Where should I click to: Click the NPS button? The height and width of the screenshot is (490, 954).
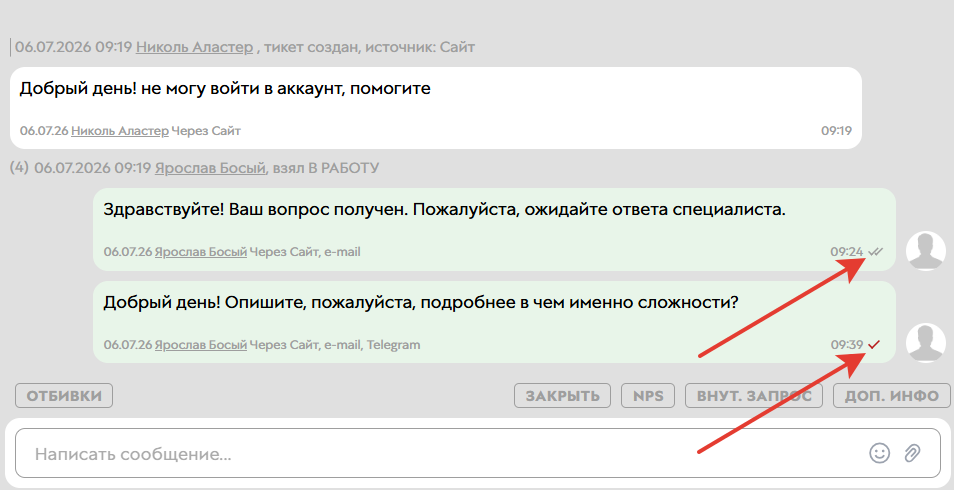click(x=648, y=396)
